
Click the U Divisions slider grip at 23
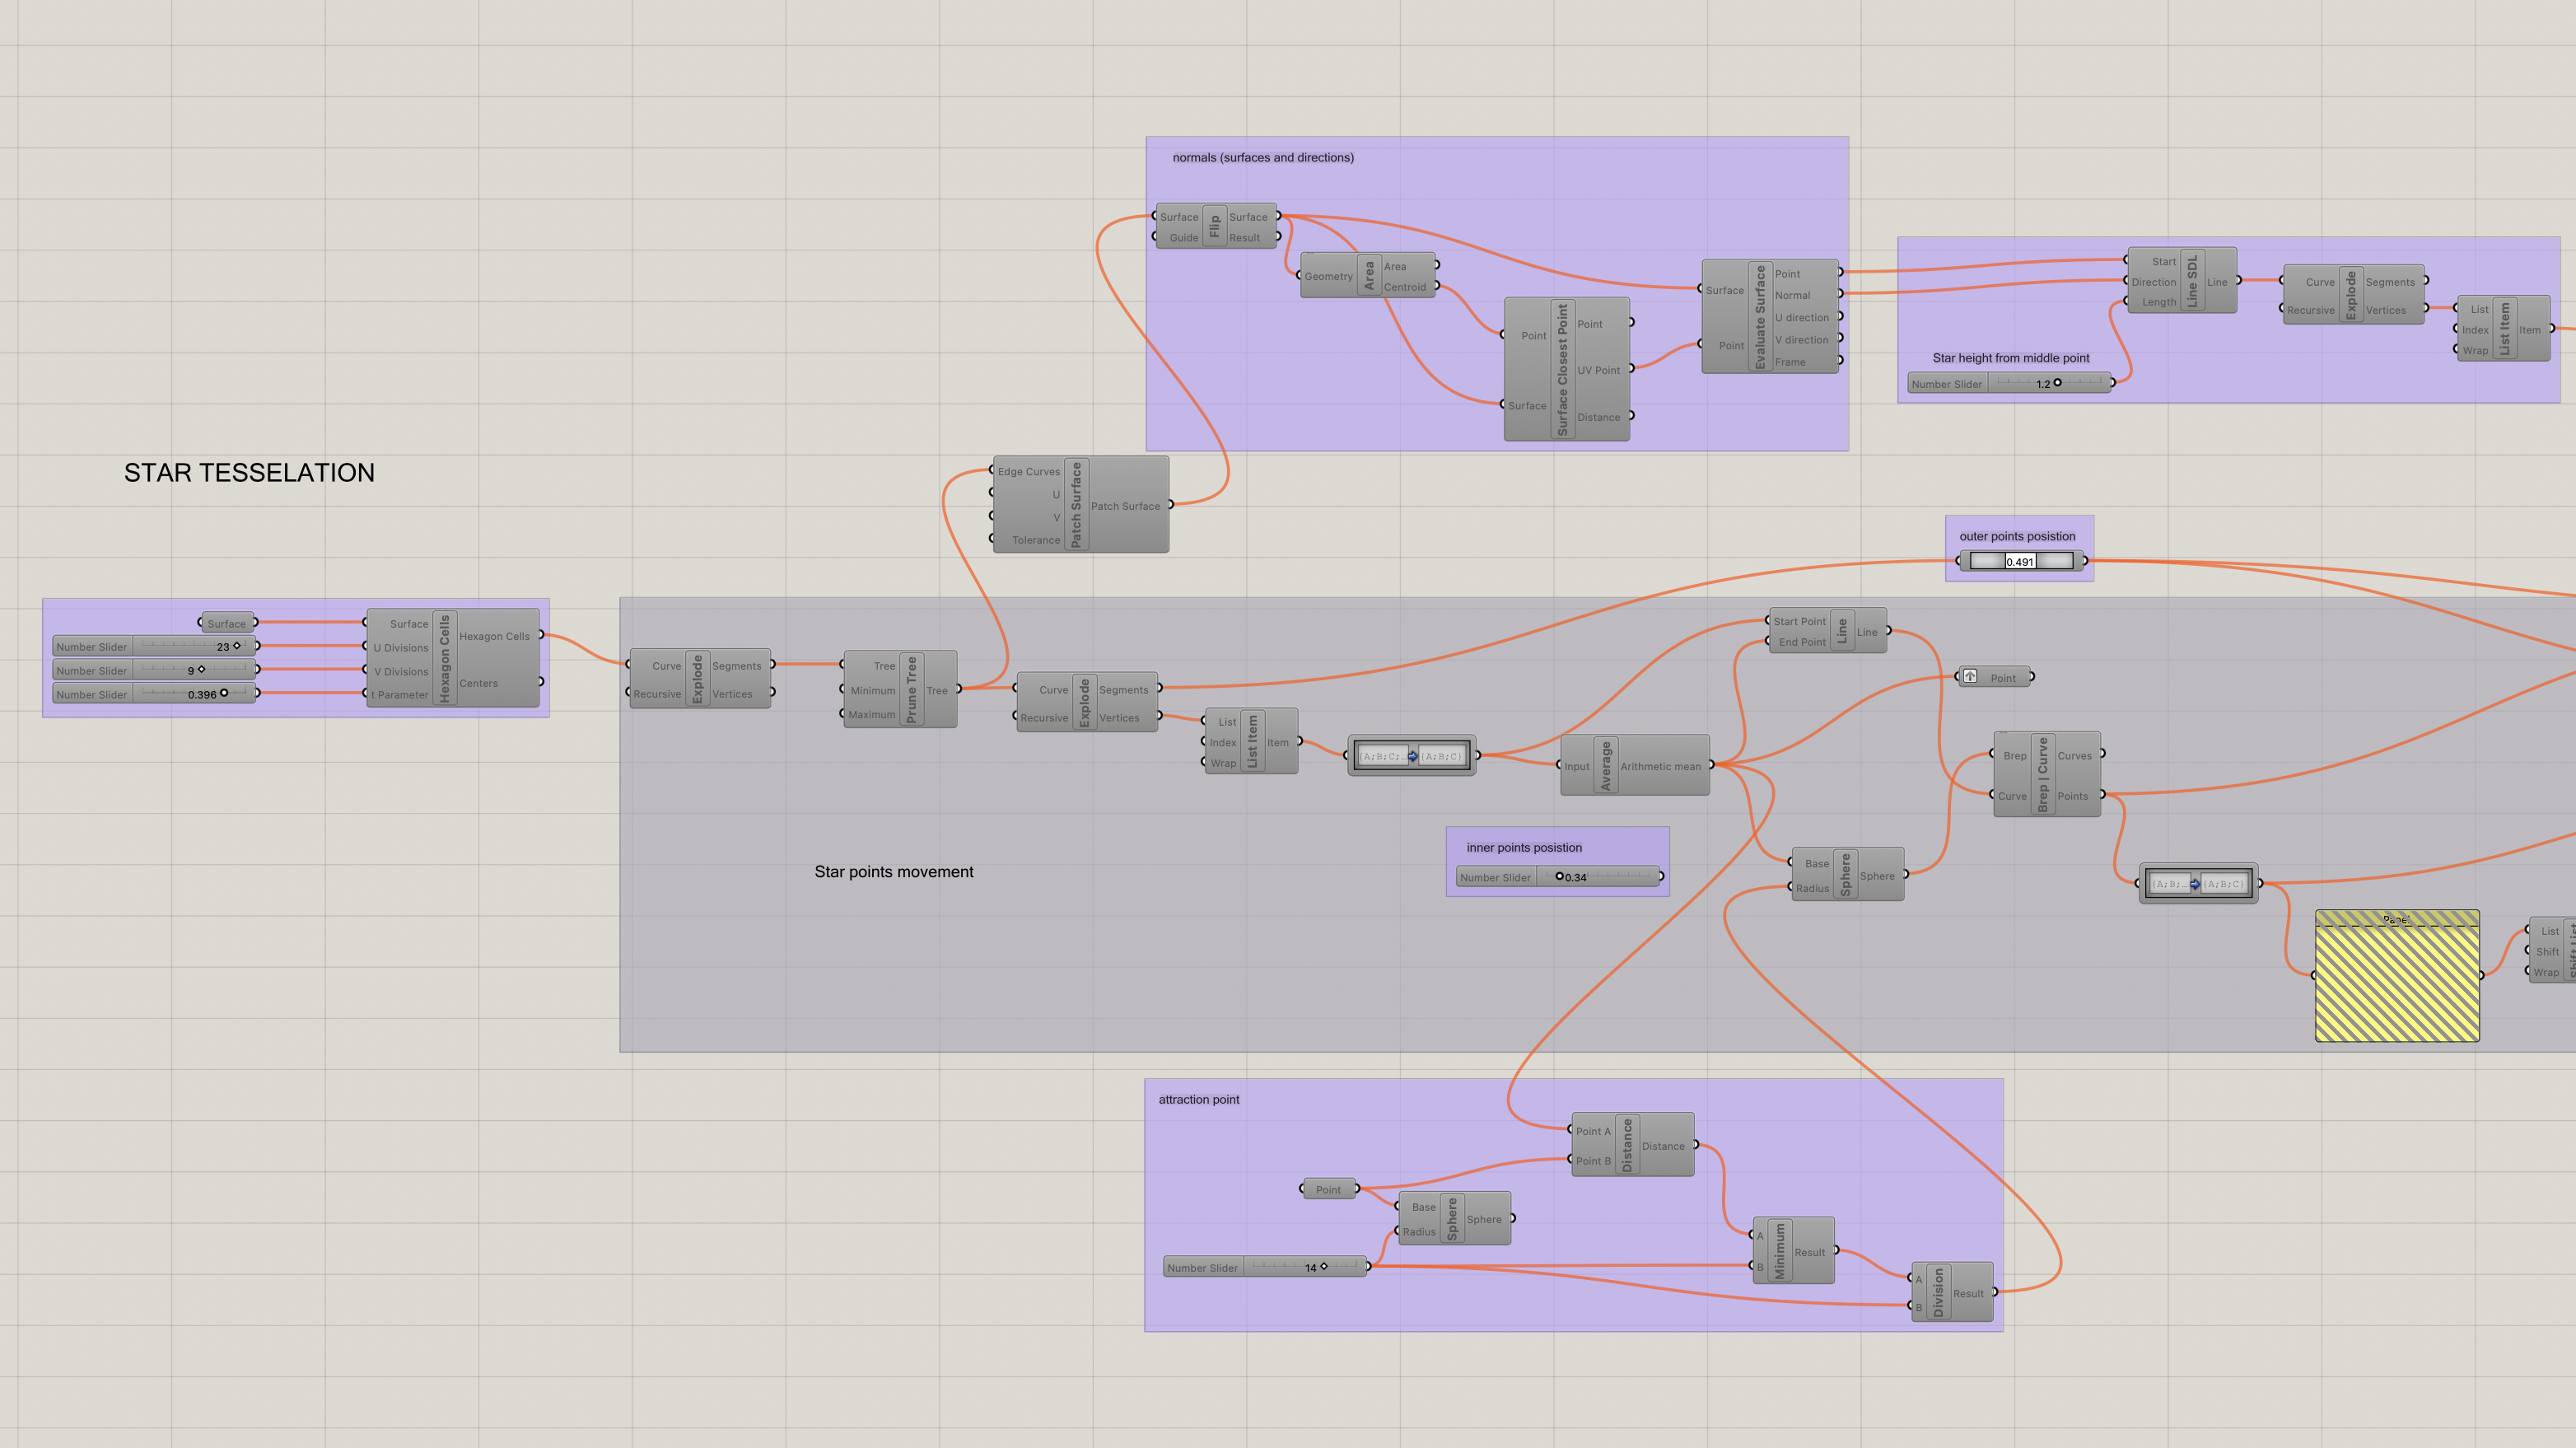pos(237,646)
